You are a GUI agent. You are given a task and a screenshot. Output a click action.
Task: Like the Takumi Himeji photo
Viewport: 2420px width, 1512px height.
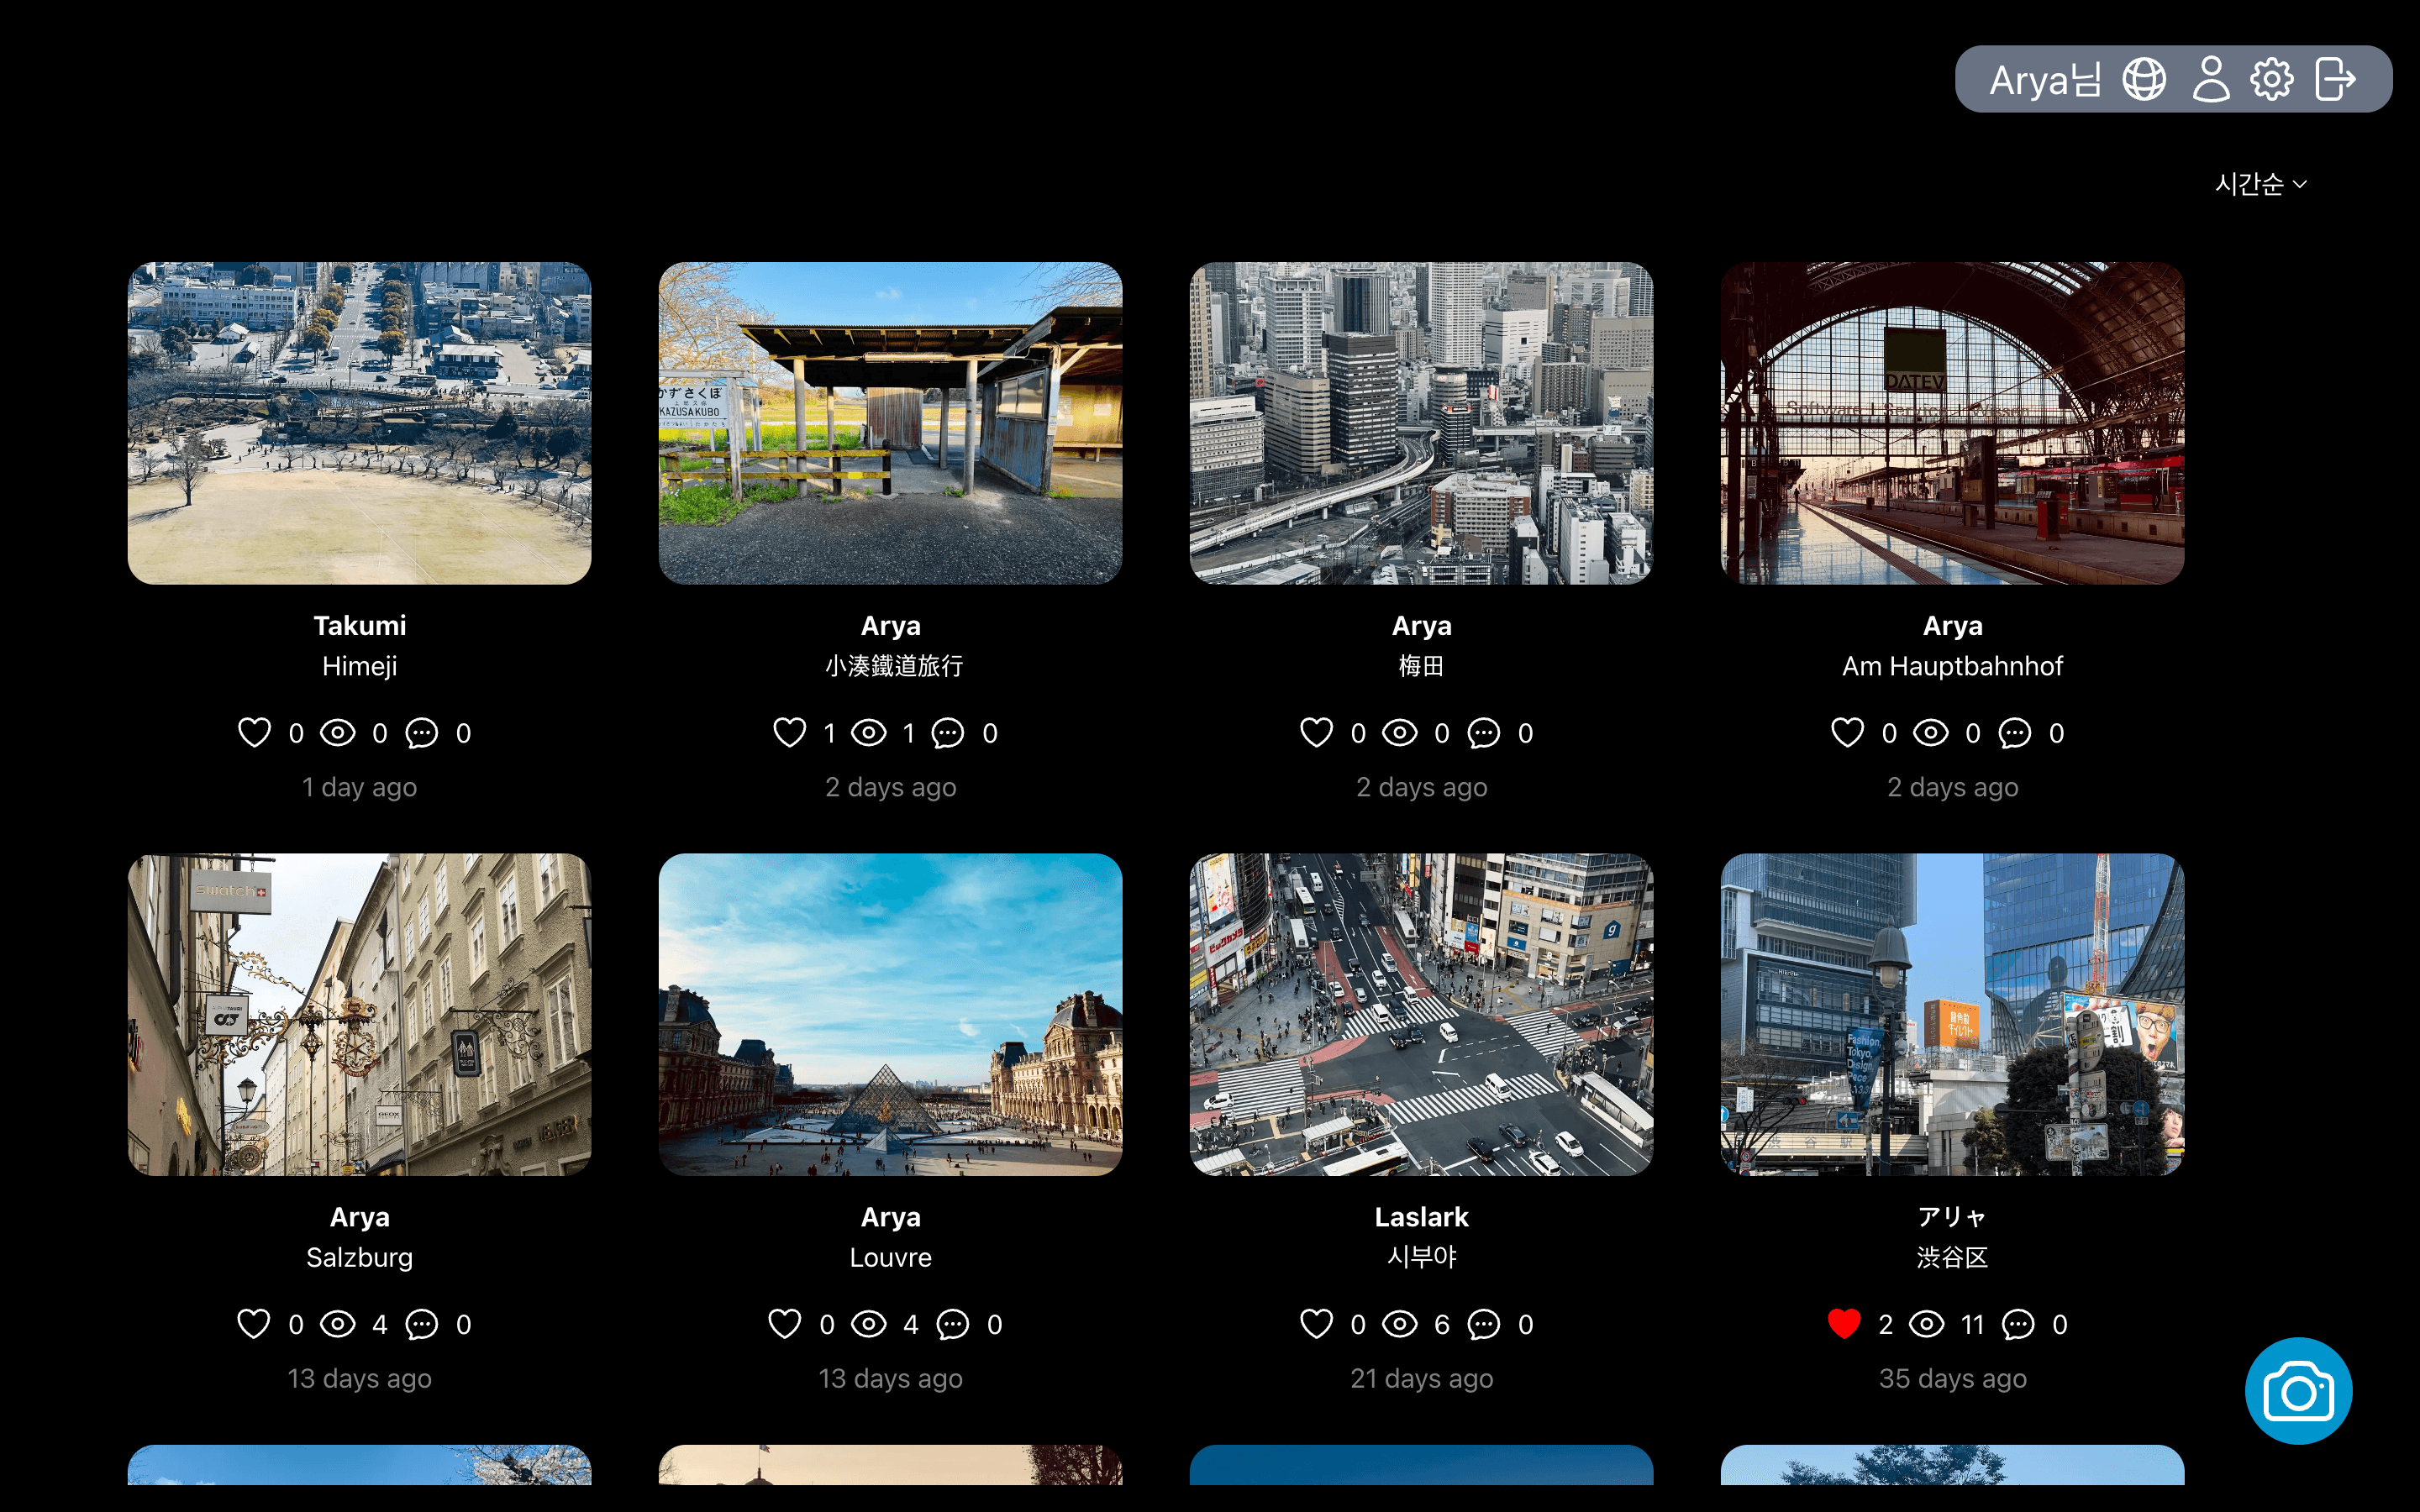[255, 732]
